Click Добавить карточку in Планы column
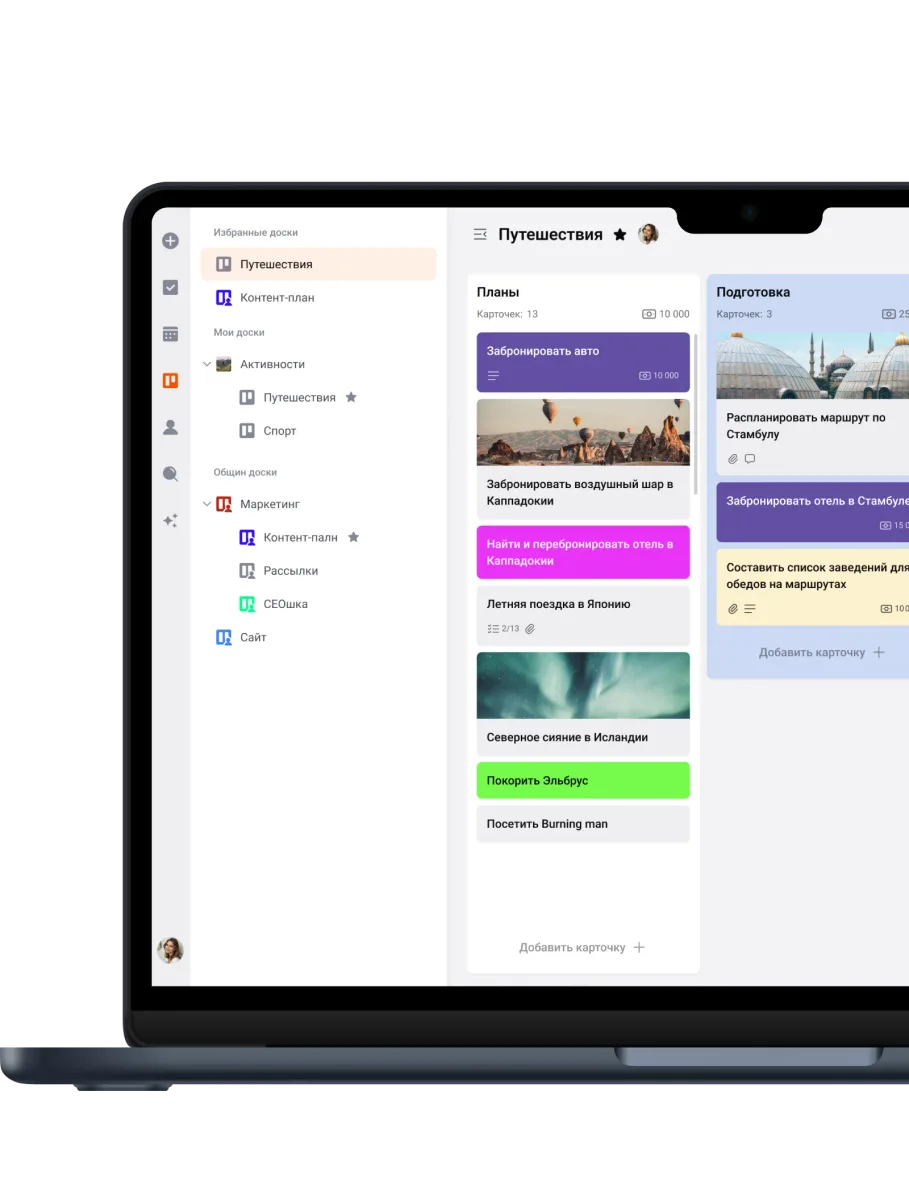909x1200 pixels. (582, 947)
